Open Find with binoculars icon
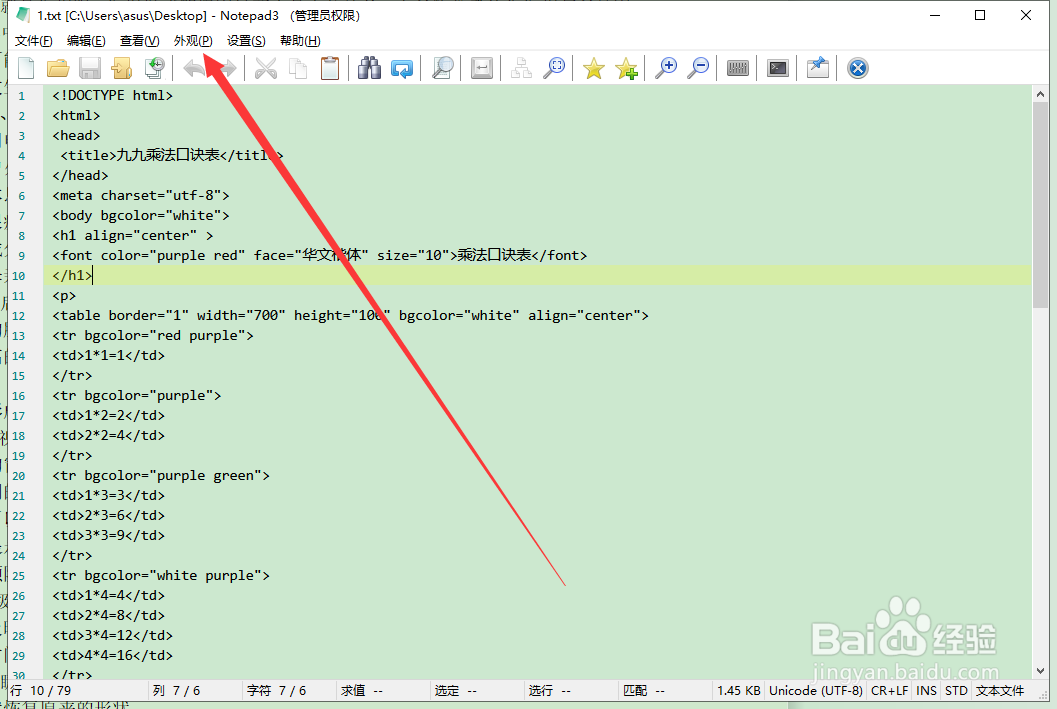Image resolution: width=1057 pixels, height=709 pixels. [369, 68]
